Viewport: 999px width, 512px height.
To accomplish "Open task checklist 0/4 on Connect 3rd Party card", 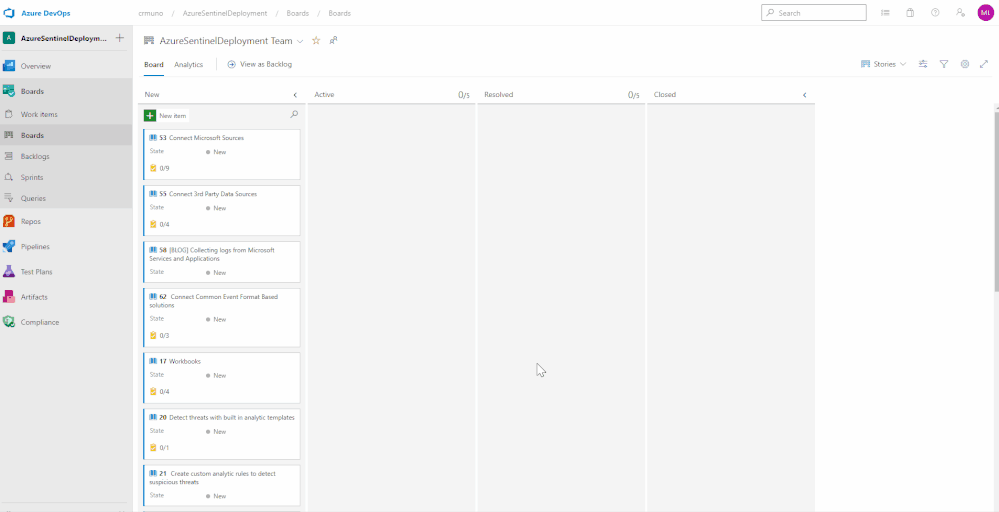I will click(x=159, y=224).
